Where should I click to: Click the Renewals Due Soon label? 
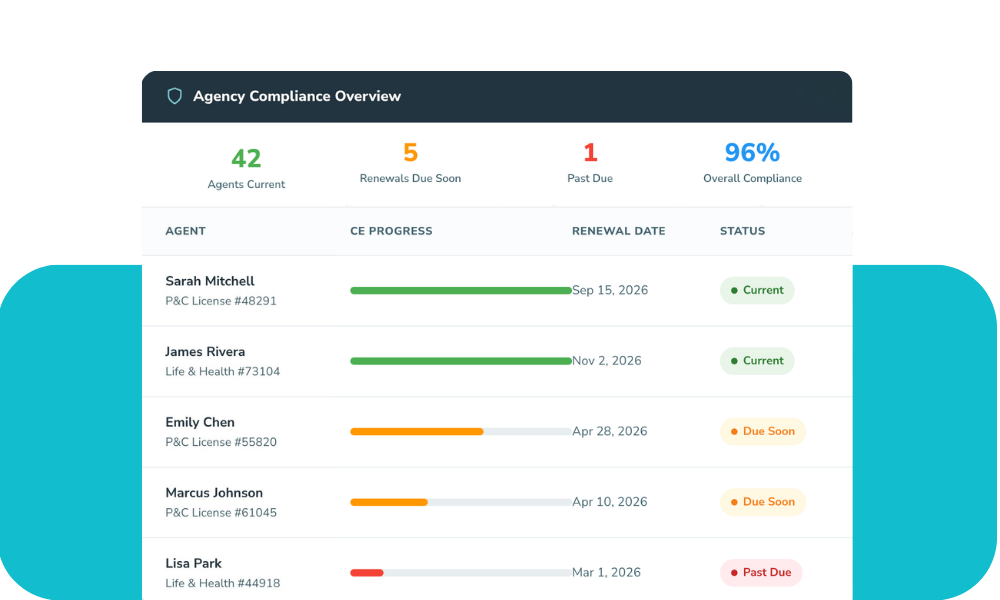tap(410, 179)
